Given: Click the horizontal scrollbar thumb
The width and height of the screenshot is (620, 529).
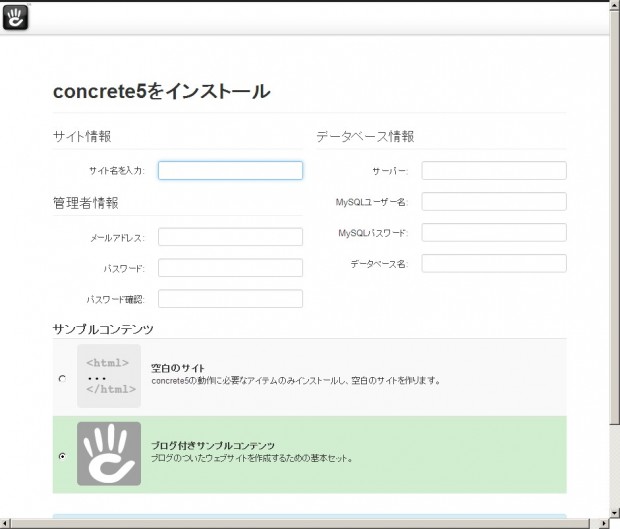Looking at the screenshot, I should click(300, 524).
